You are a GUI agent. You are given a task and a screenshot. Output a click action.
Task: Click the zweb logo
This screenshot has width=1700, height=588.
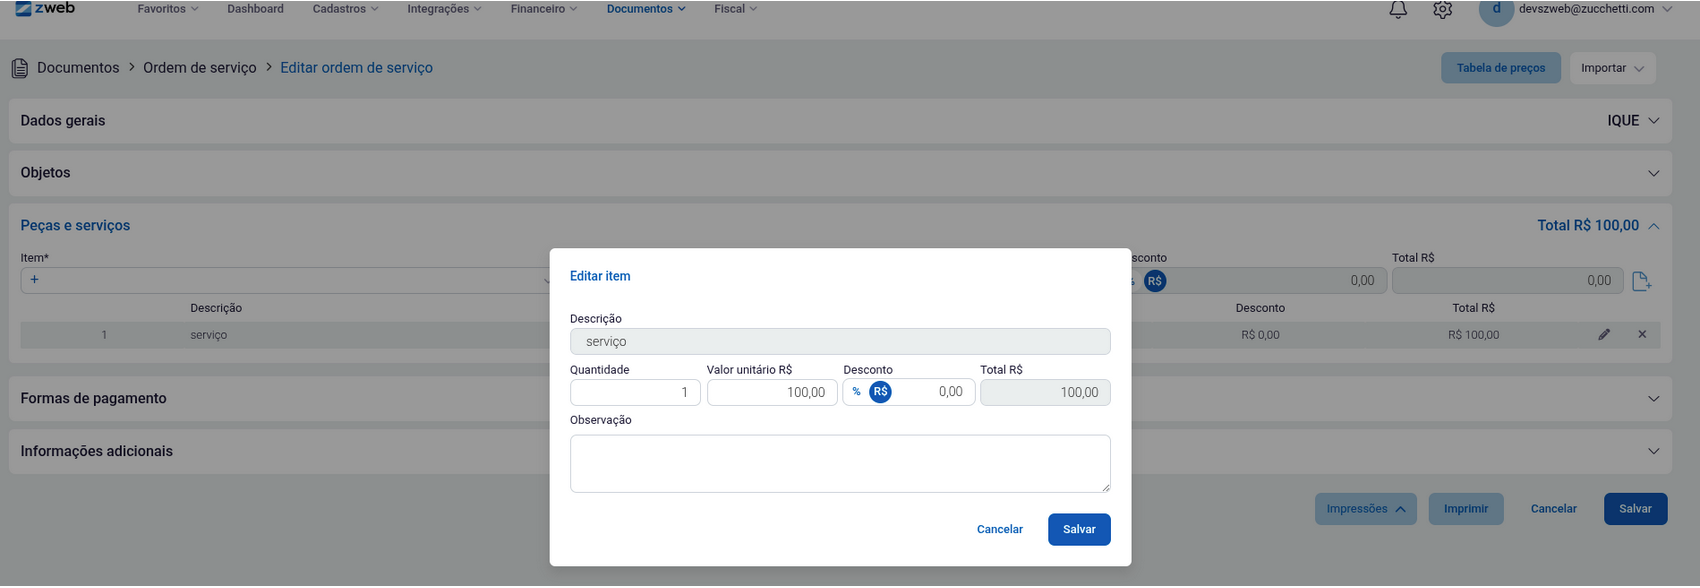(45, 9)
